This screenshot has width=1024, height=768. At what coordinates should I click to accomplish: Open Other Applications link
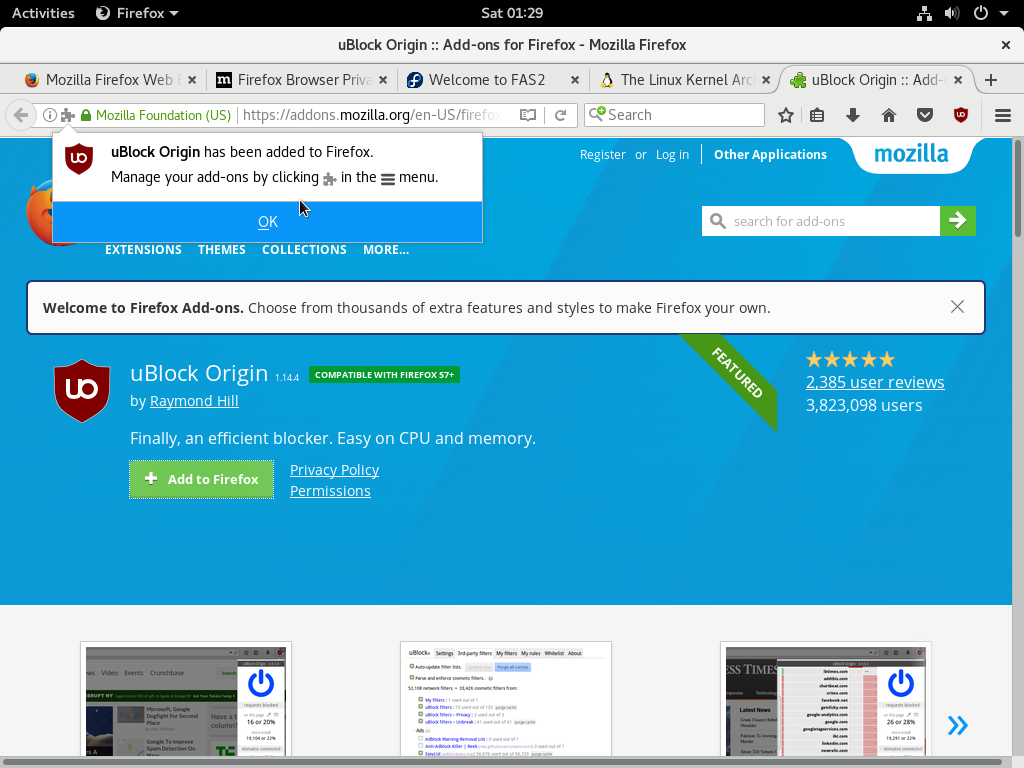770,155
